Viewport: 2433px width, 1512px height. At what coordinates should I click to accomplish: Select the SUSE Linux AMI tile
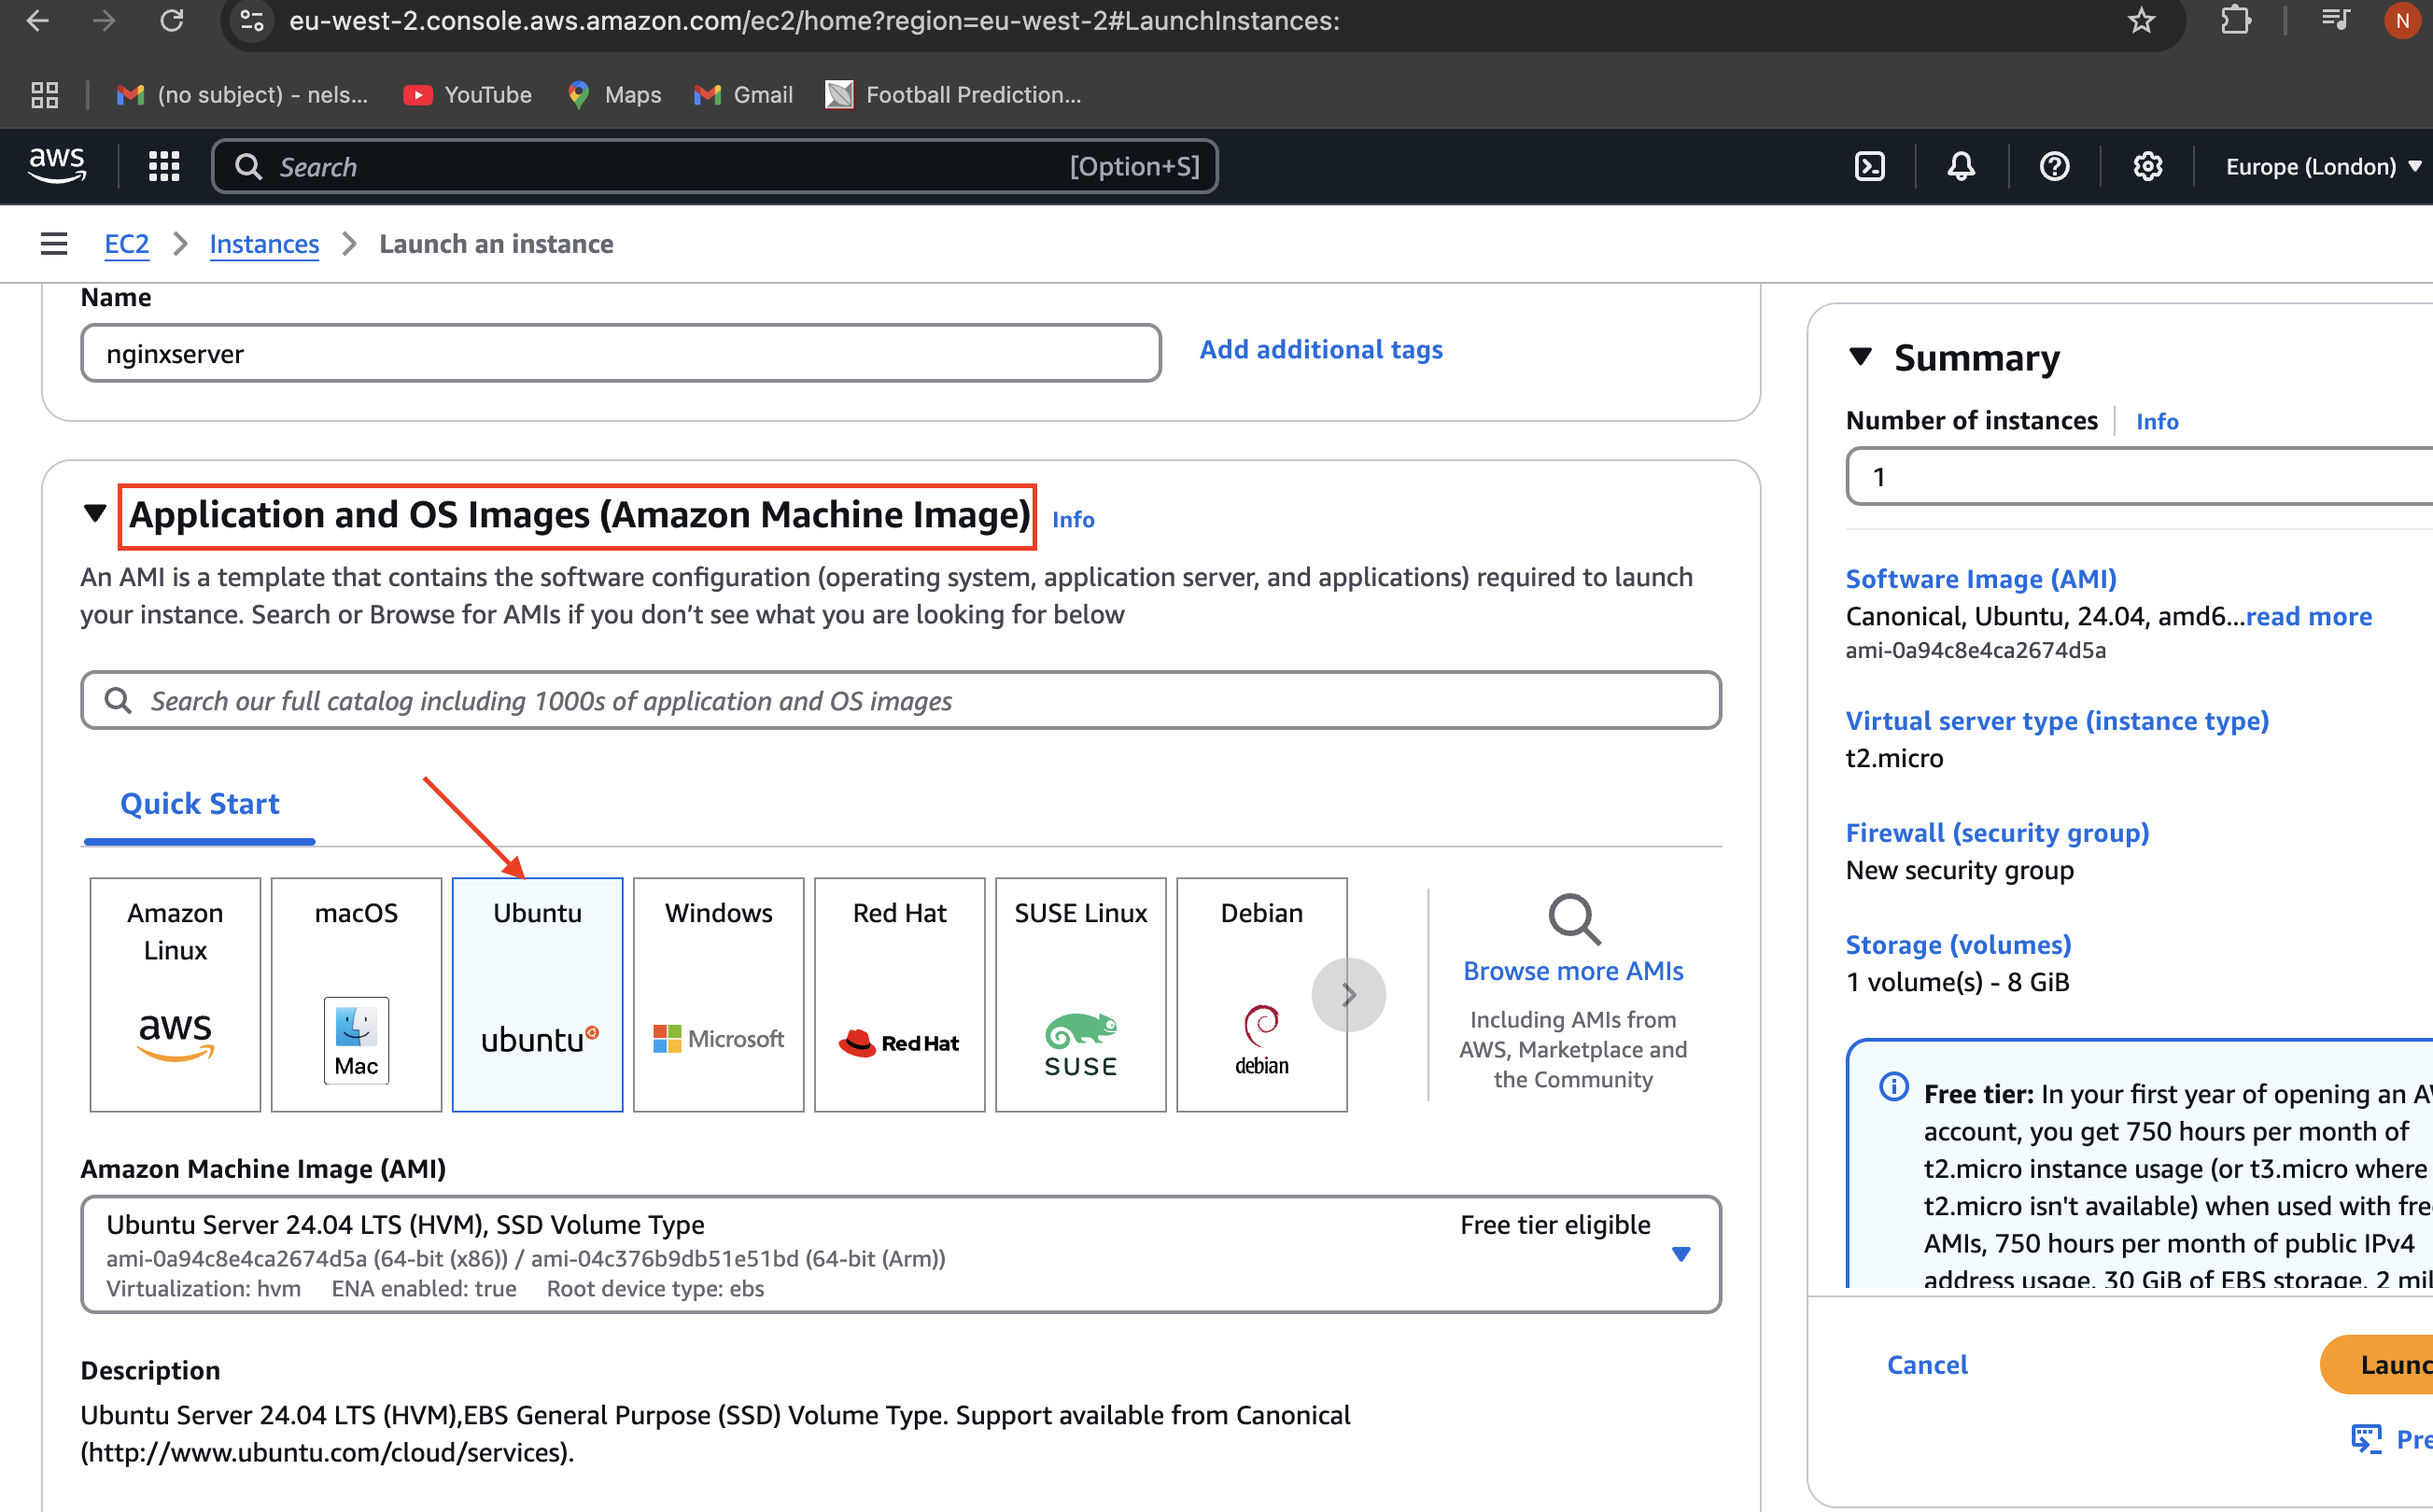point(1081,995)
